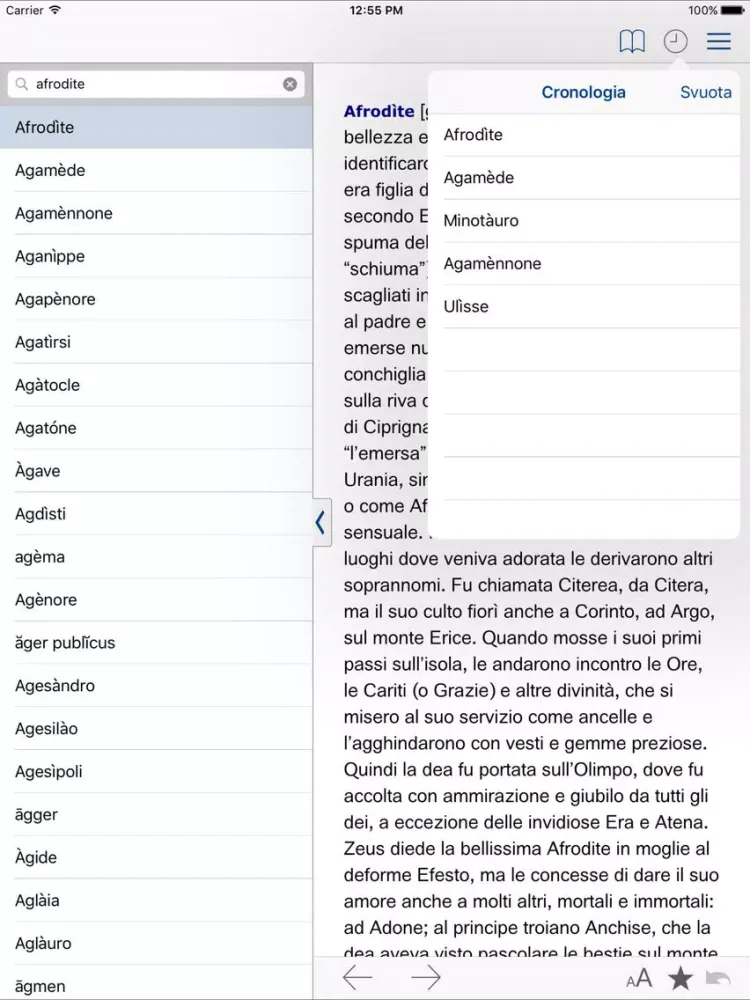Viewport: 750px width, 1000px height.
Task: Go forward with the right arrow
Action: tap(425, 978)
